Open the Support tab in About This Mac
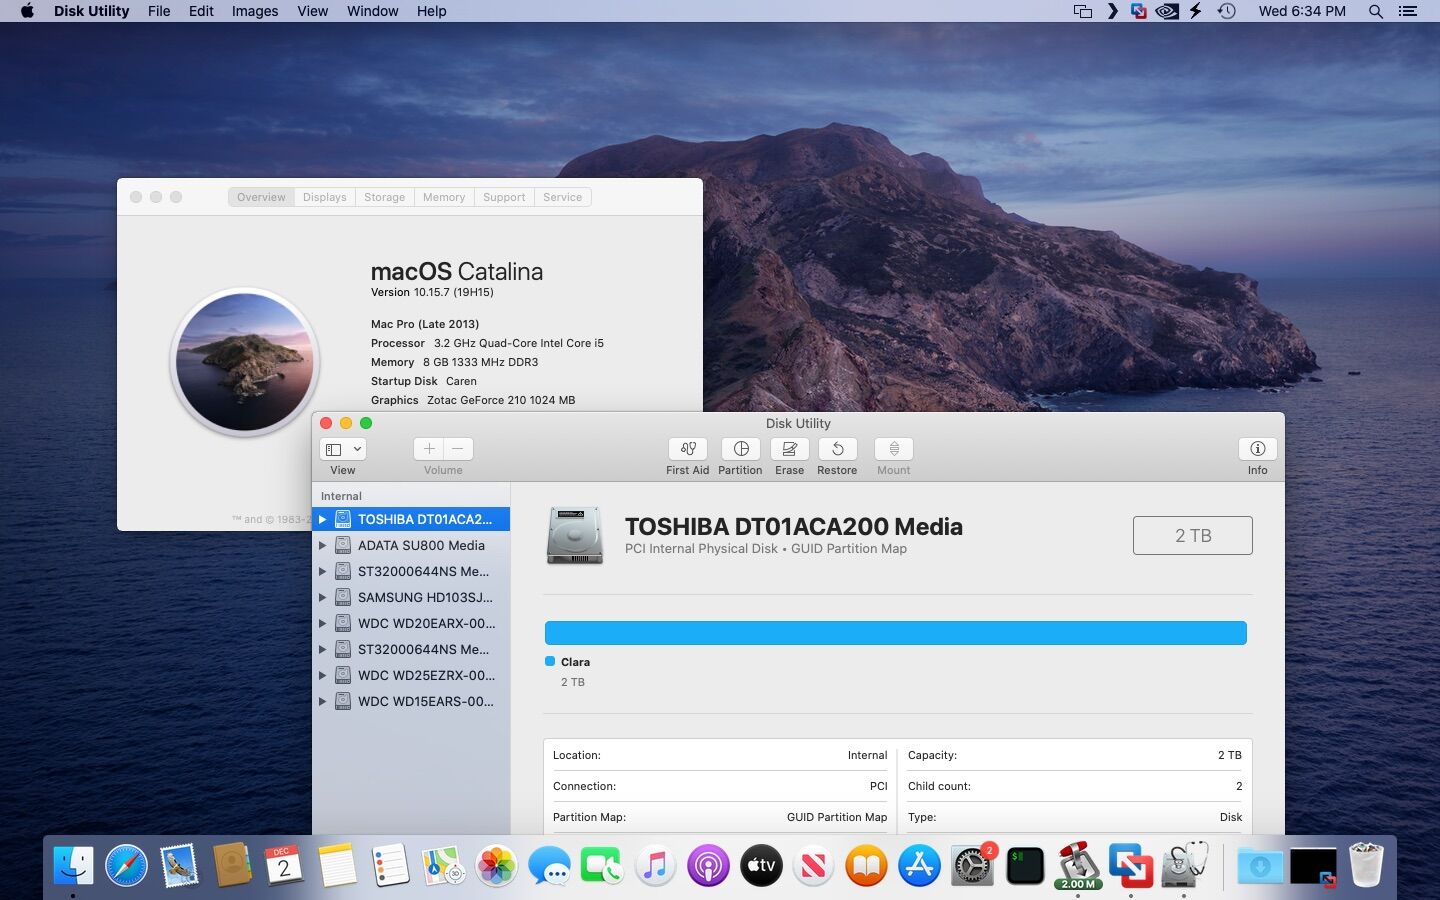This screenshot has height=900, width=1440. click(x=504, y=197)
